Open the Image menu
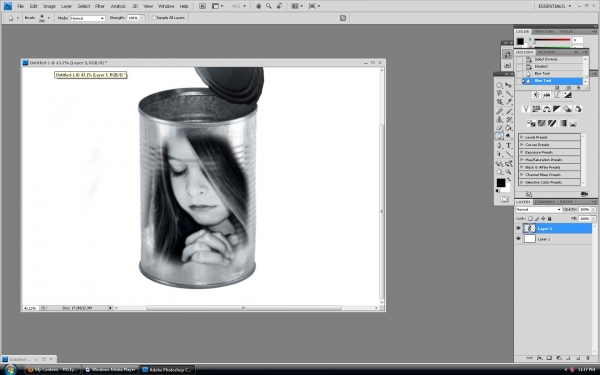 pos(49,6)
